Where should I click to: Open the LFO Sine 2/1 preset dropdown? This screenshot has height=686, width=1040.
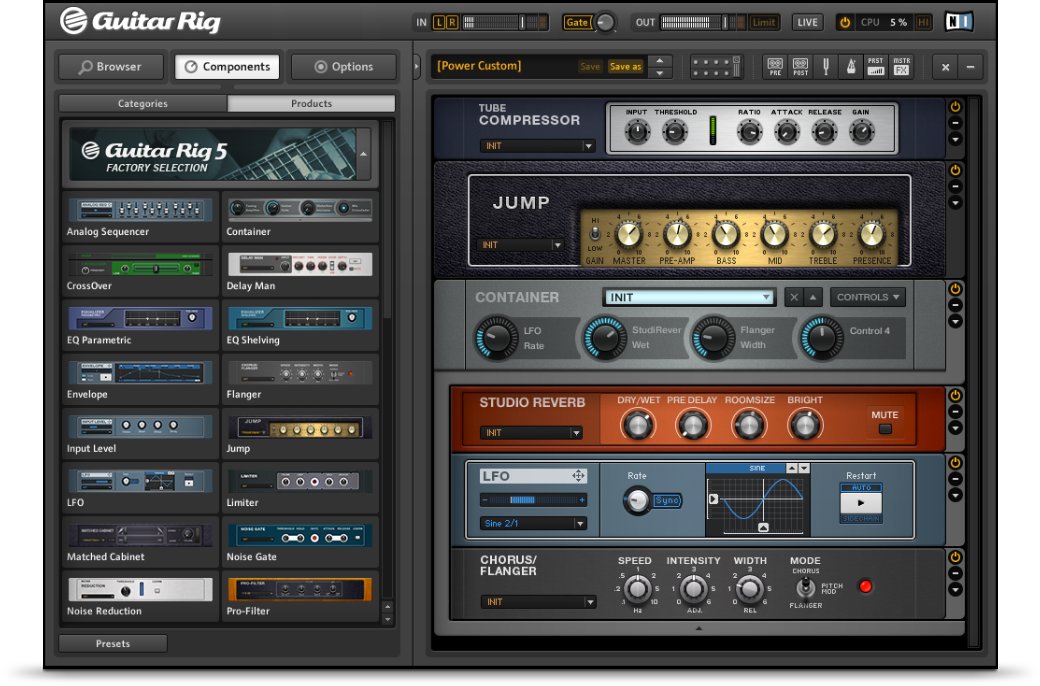(x=533, y=523)
